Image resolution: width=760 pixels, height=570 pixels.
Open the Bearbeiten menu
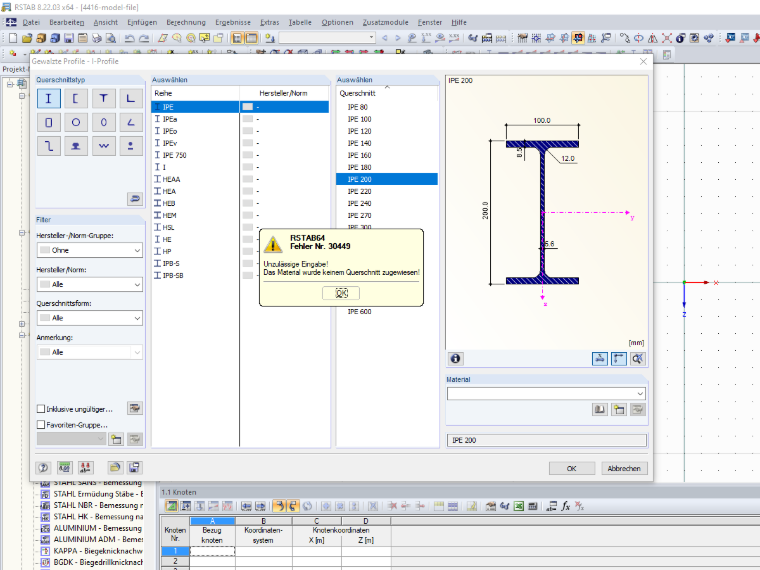click(x=66, y=22)
